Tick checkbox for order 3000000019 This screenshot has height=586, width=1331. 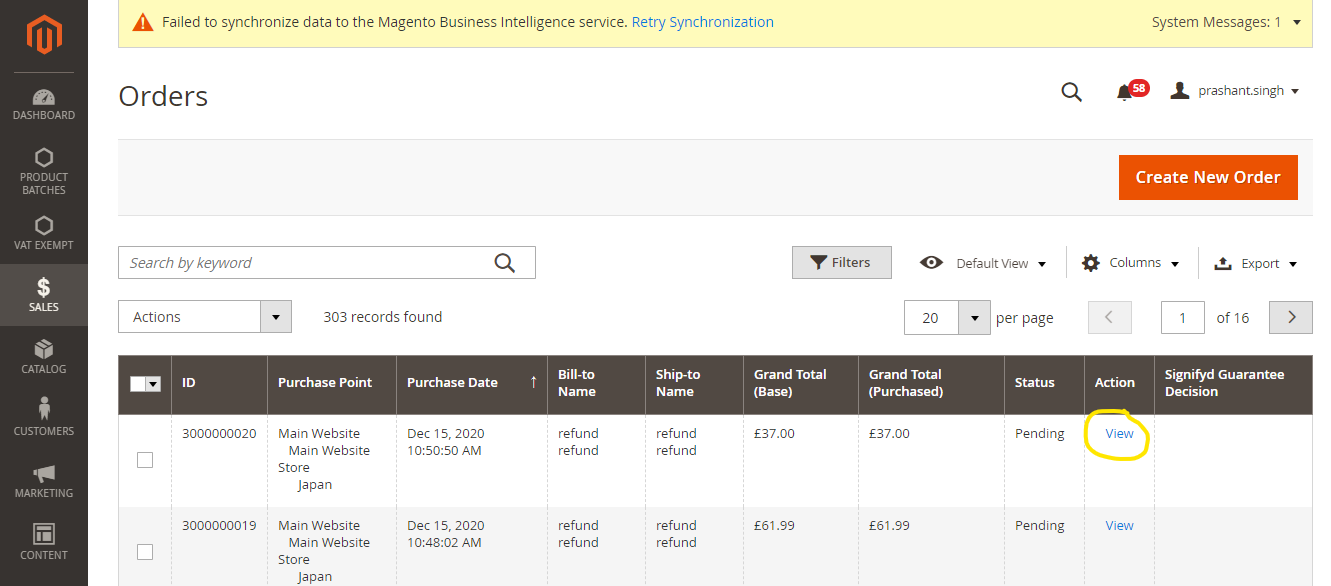click(145, 552)
